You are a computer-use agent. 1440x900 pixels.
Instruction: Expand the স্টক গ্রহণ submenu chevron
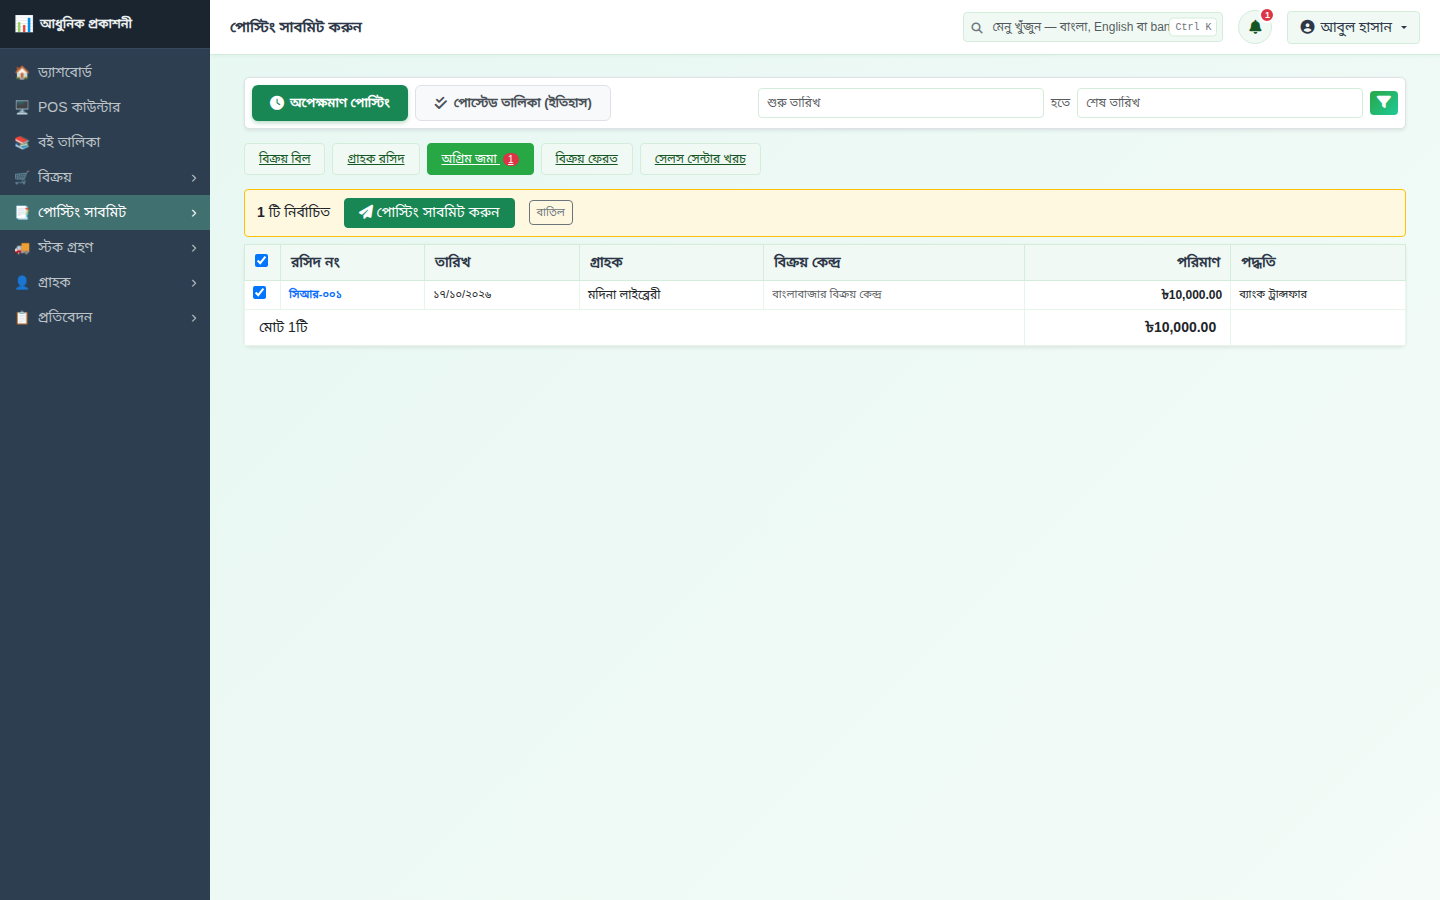point(194,248)
